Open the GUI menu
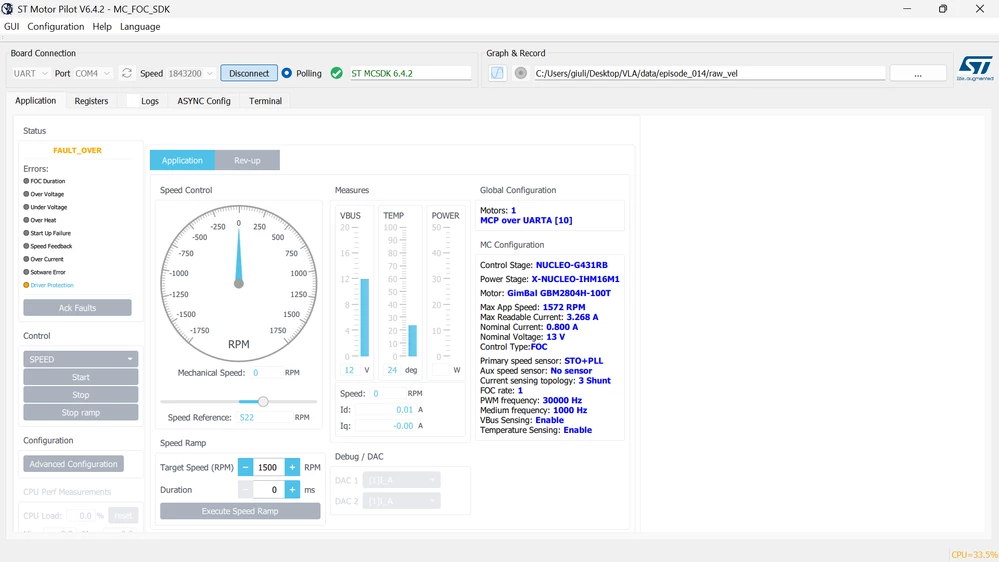This screenshot has height=562, width=999. 11,27
